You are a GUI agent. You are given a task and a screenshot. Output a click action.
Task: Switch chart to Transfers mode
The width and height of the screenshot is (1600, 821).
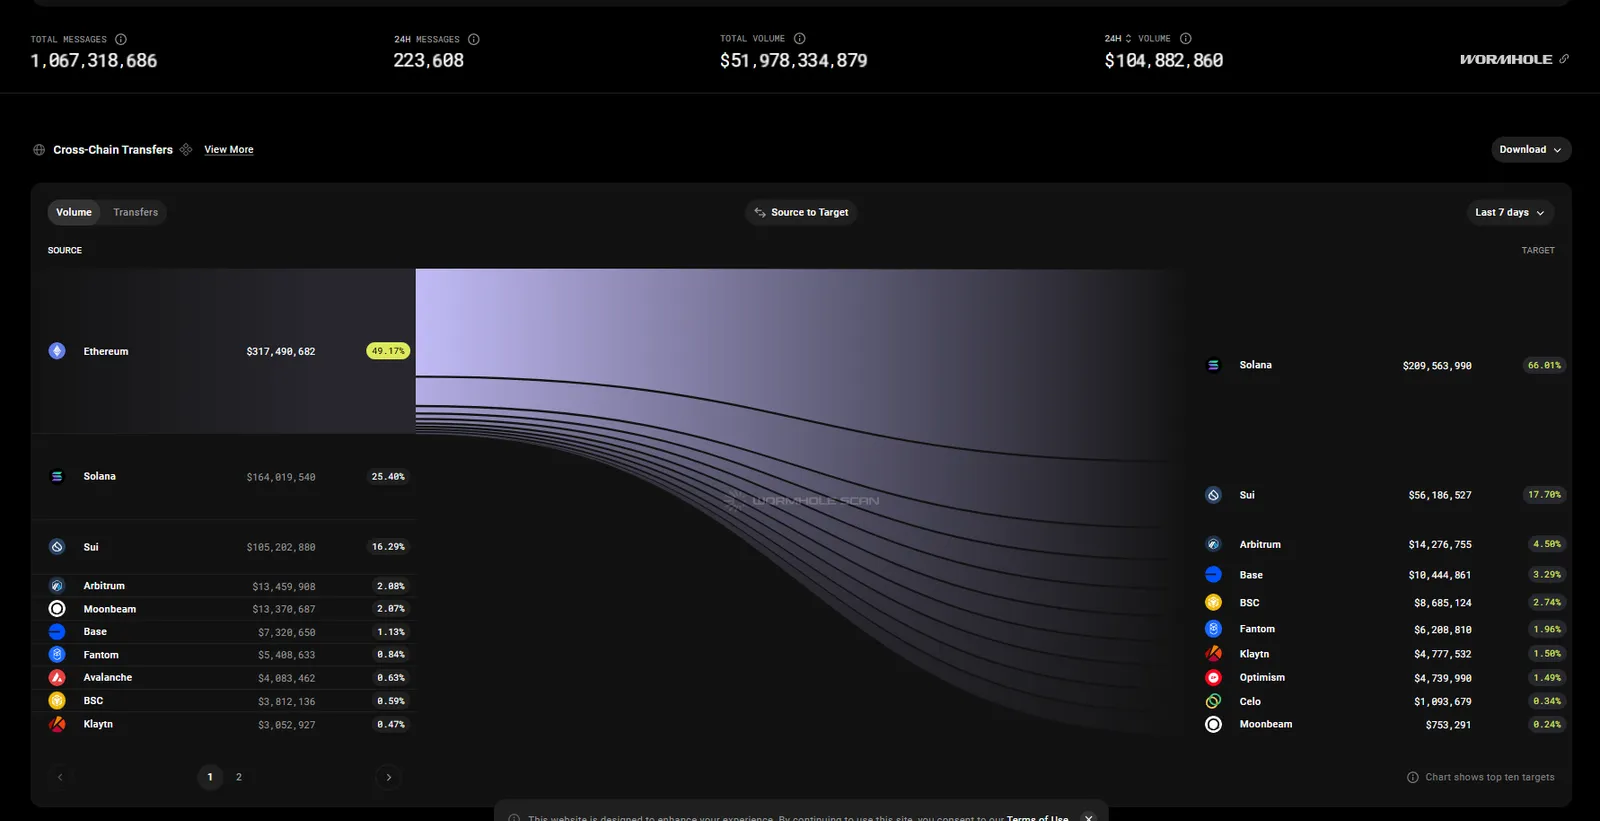tap(136, 212)
